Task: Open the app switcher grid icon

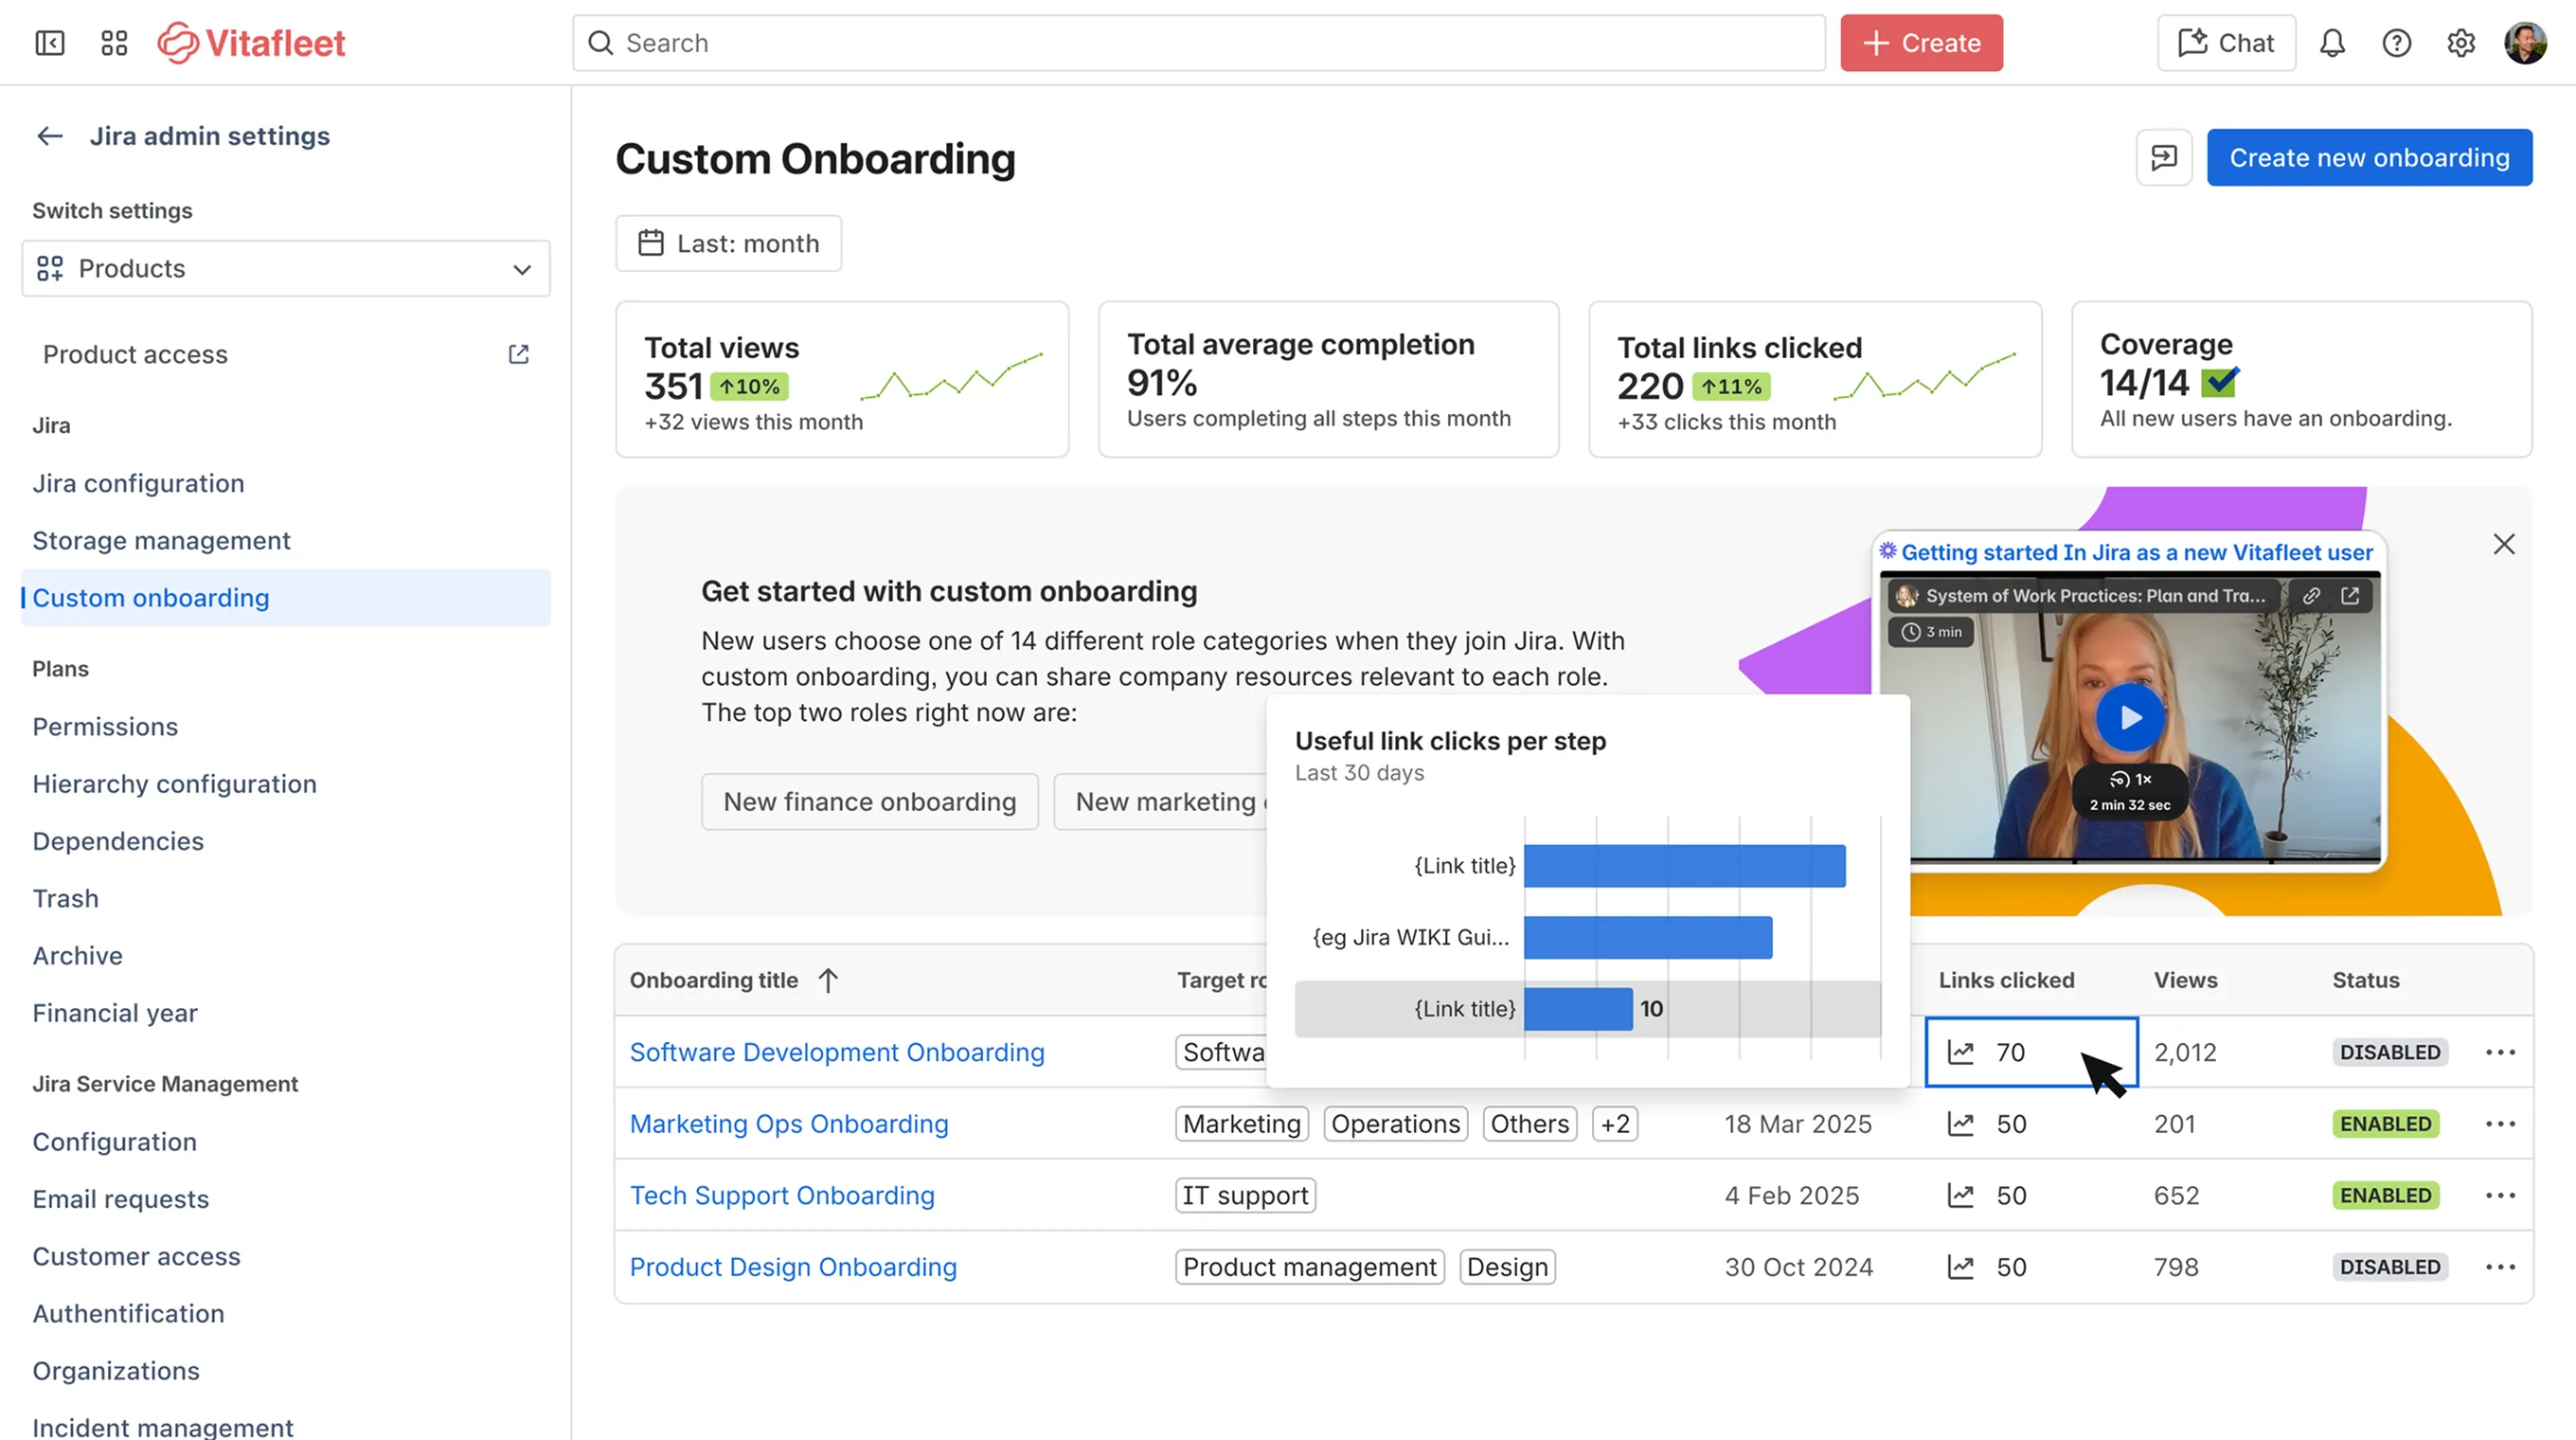Action: pyautogui.click(x=114, y=43)
